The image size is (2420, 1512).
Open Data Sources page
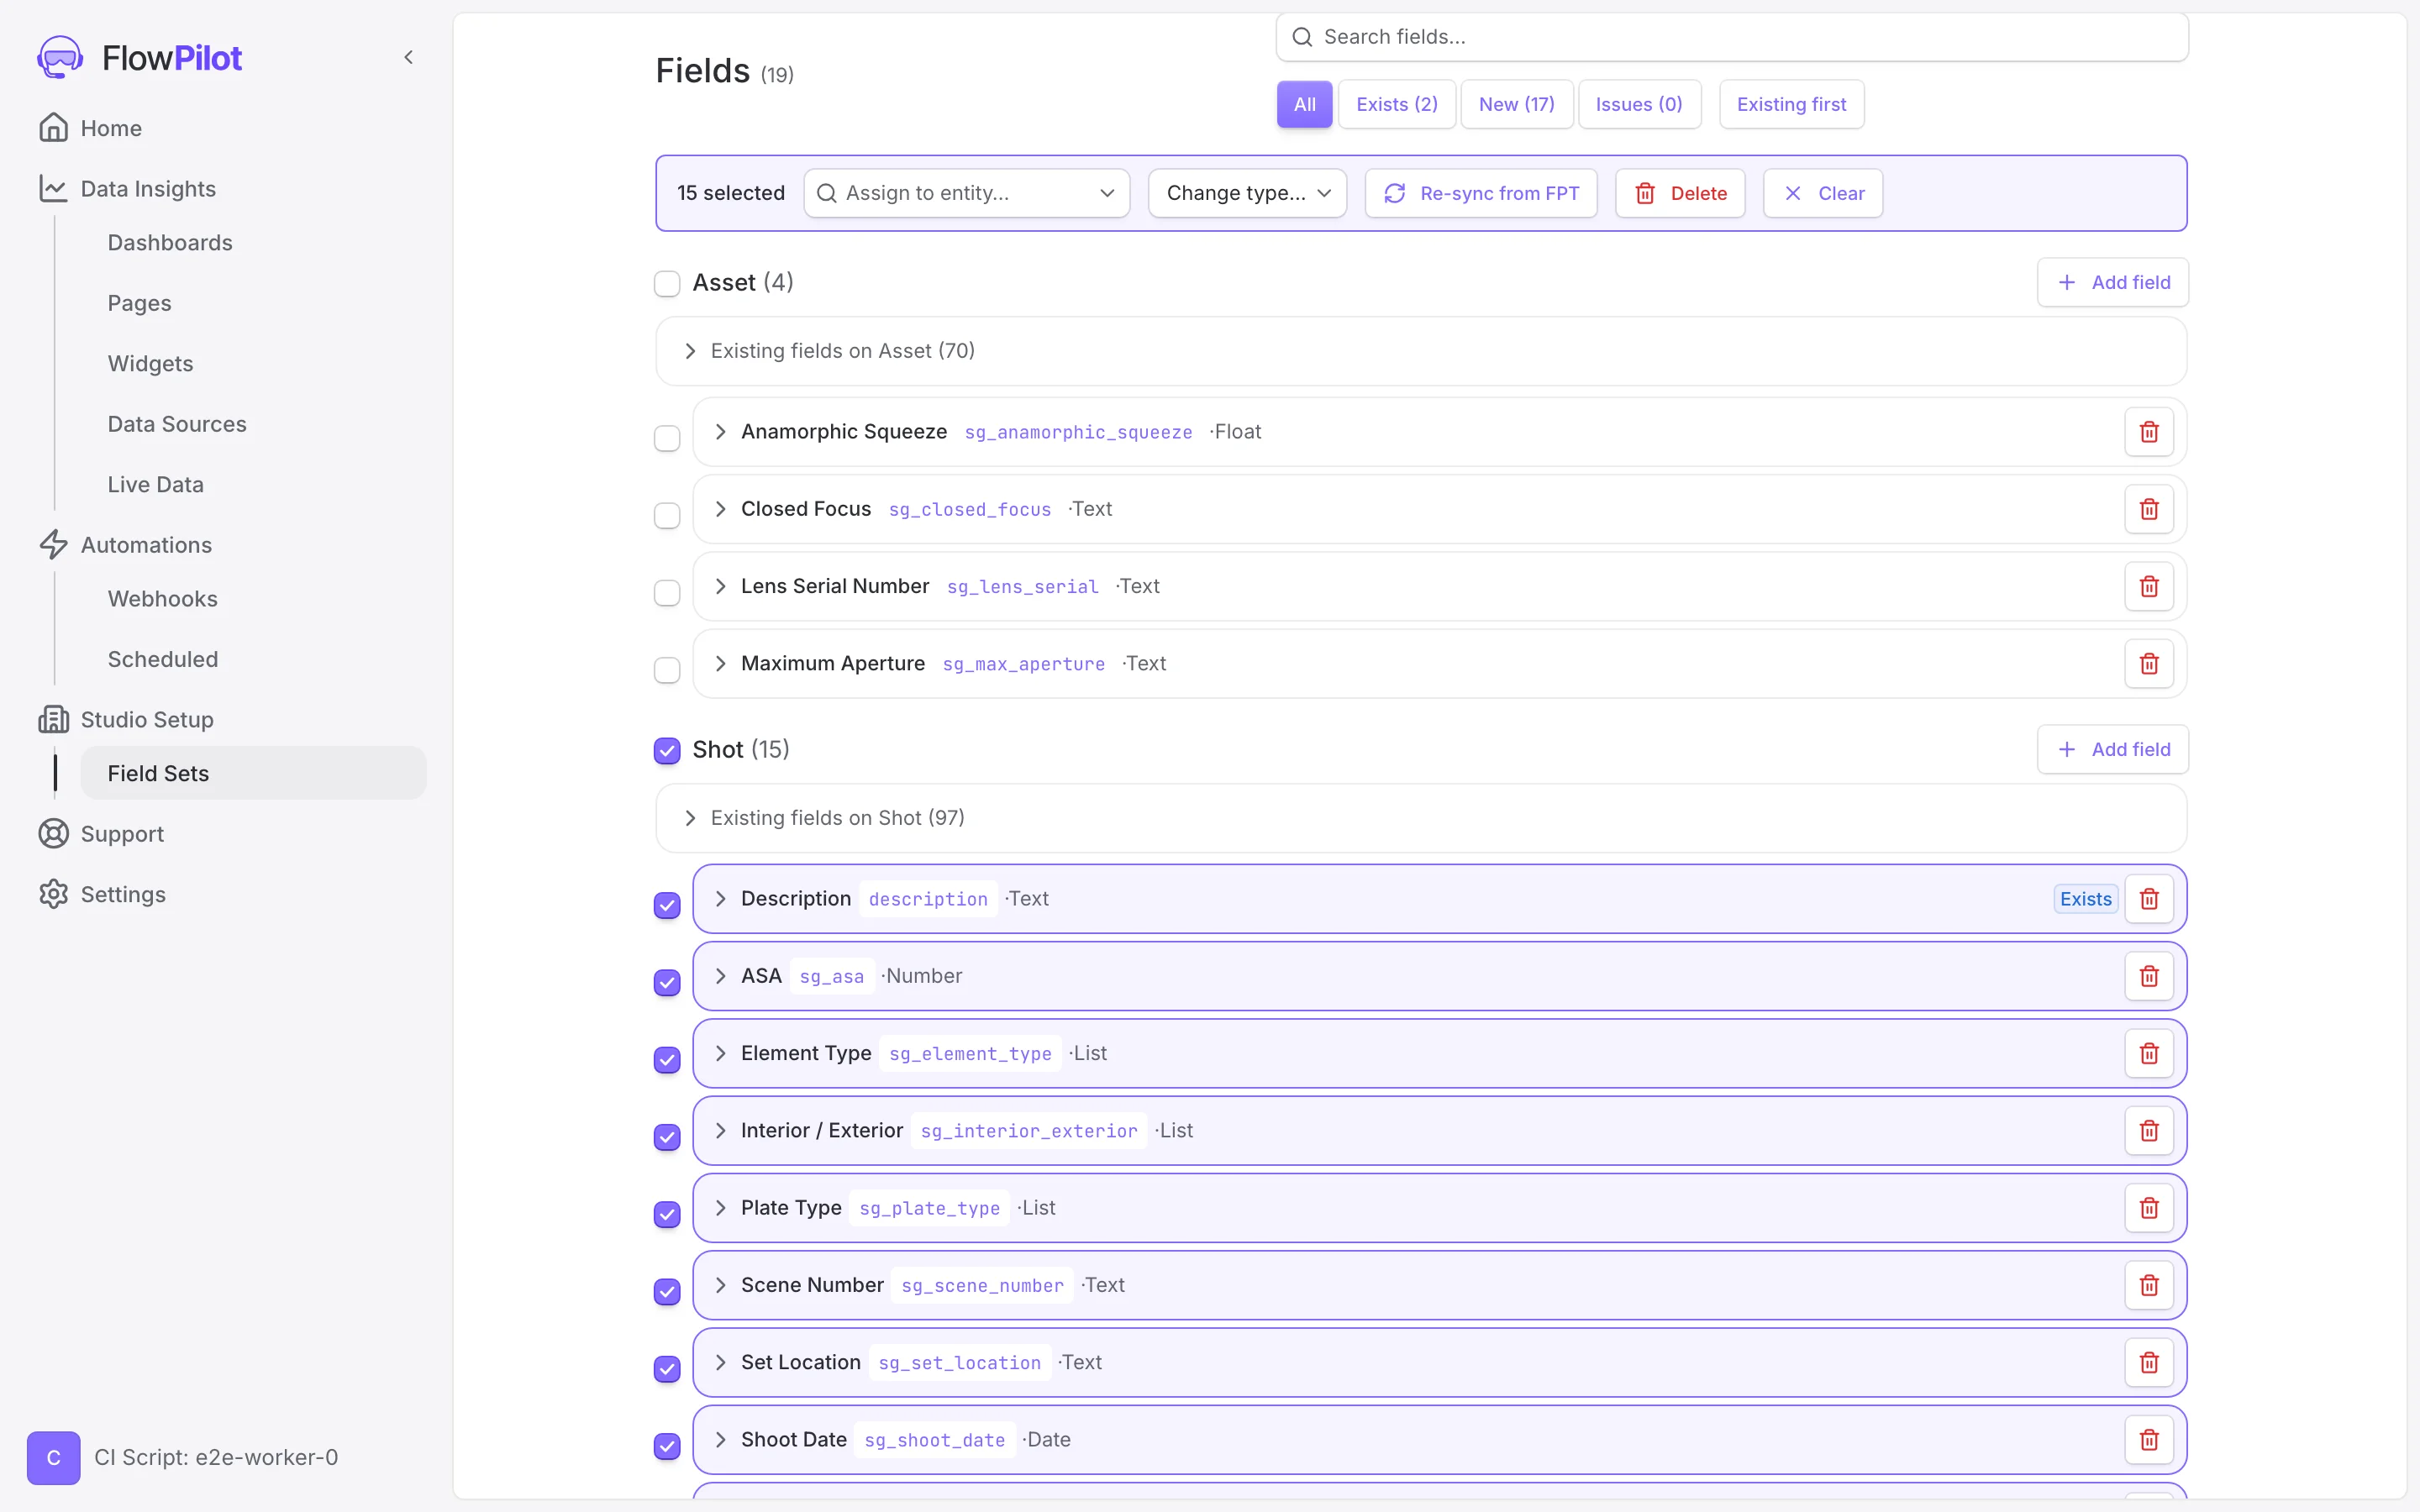177,424
